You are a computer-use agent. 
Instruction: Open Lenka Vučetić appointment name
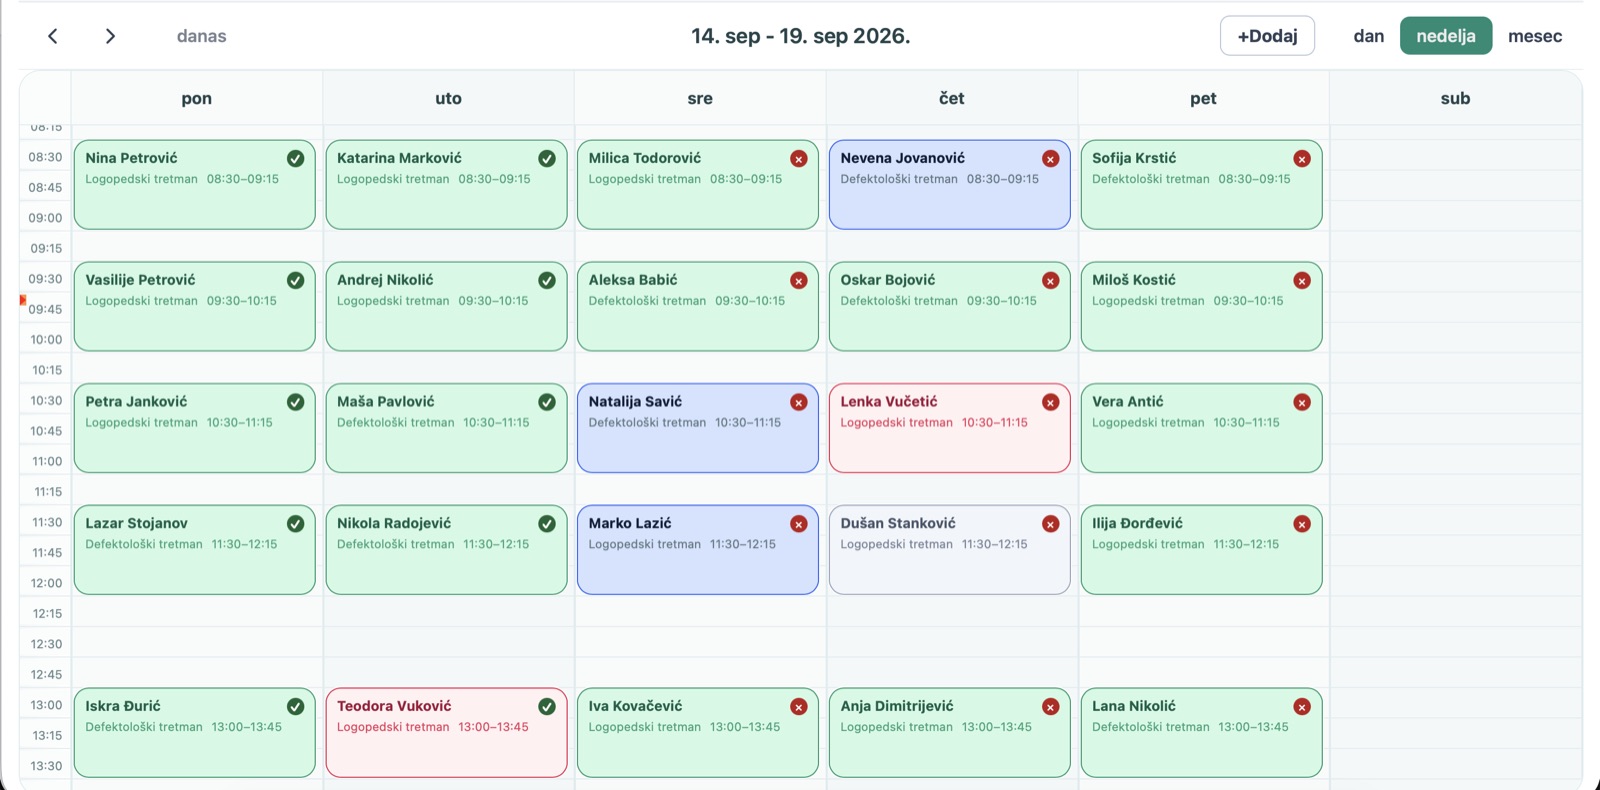(x=889, y=402)
